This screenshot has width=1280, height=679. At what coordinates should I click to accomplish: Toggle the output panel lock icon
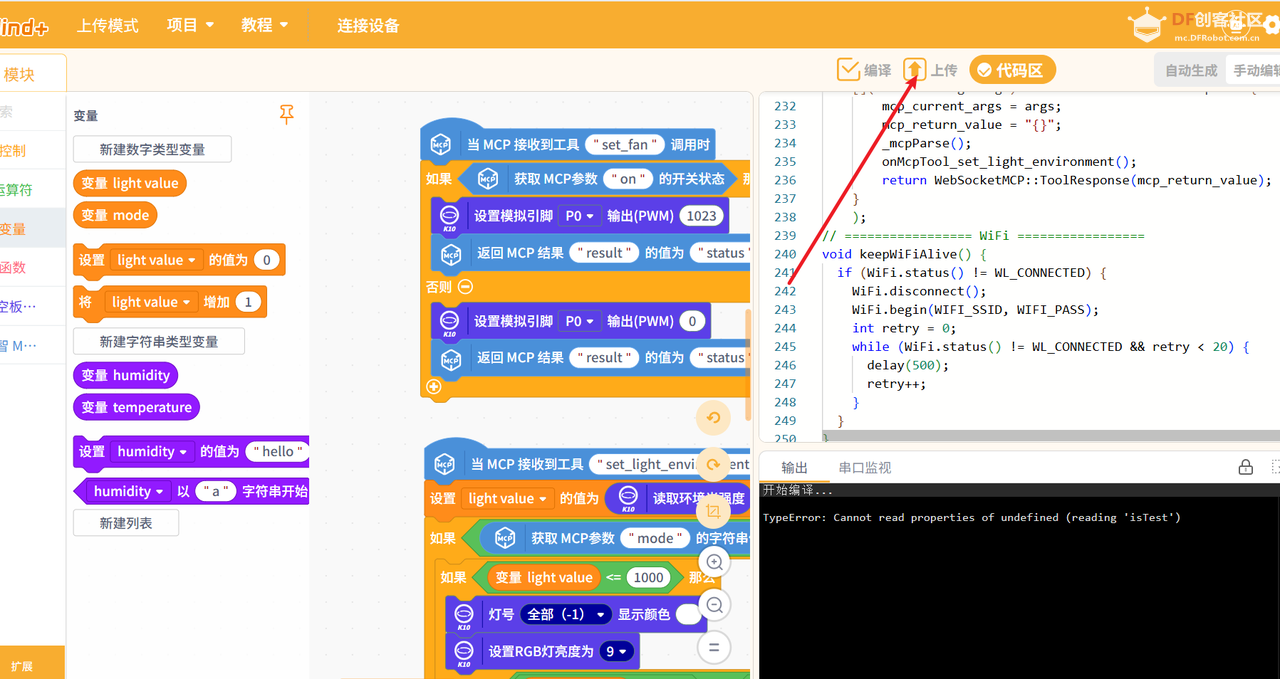point(1245,466)
